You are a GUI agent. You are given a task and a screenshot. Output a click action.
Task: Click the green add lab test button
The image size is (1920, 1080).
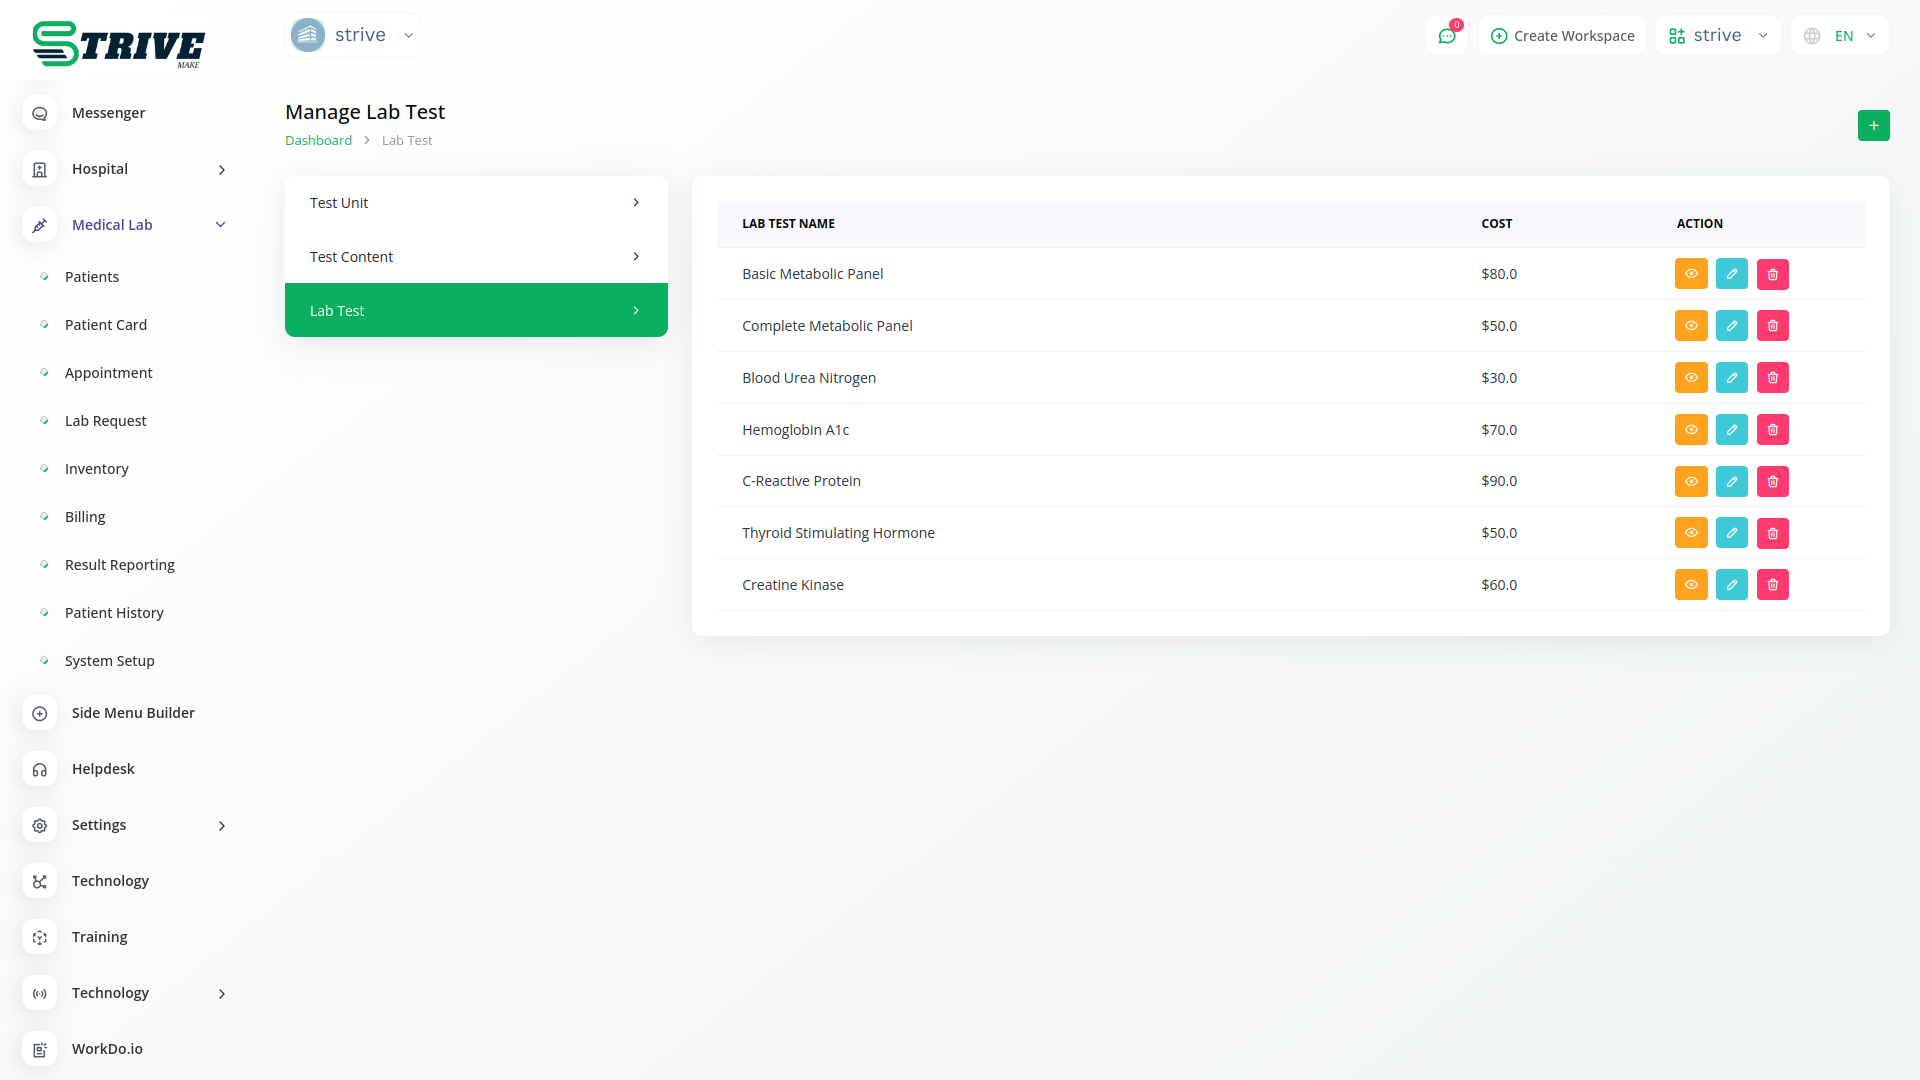click(1873, 125)
